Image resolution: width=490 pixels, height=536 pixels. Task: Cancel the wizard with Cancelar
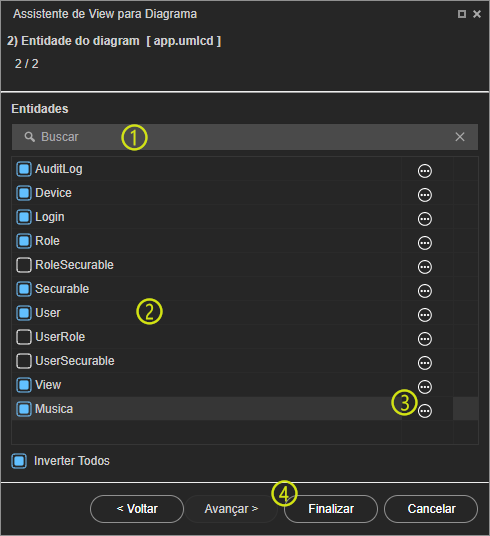point(431,509)
